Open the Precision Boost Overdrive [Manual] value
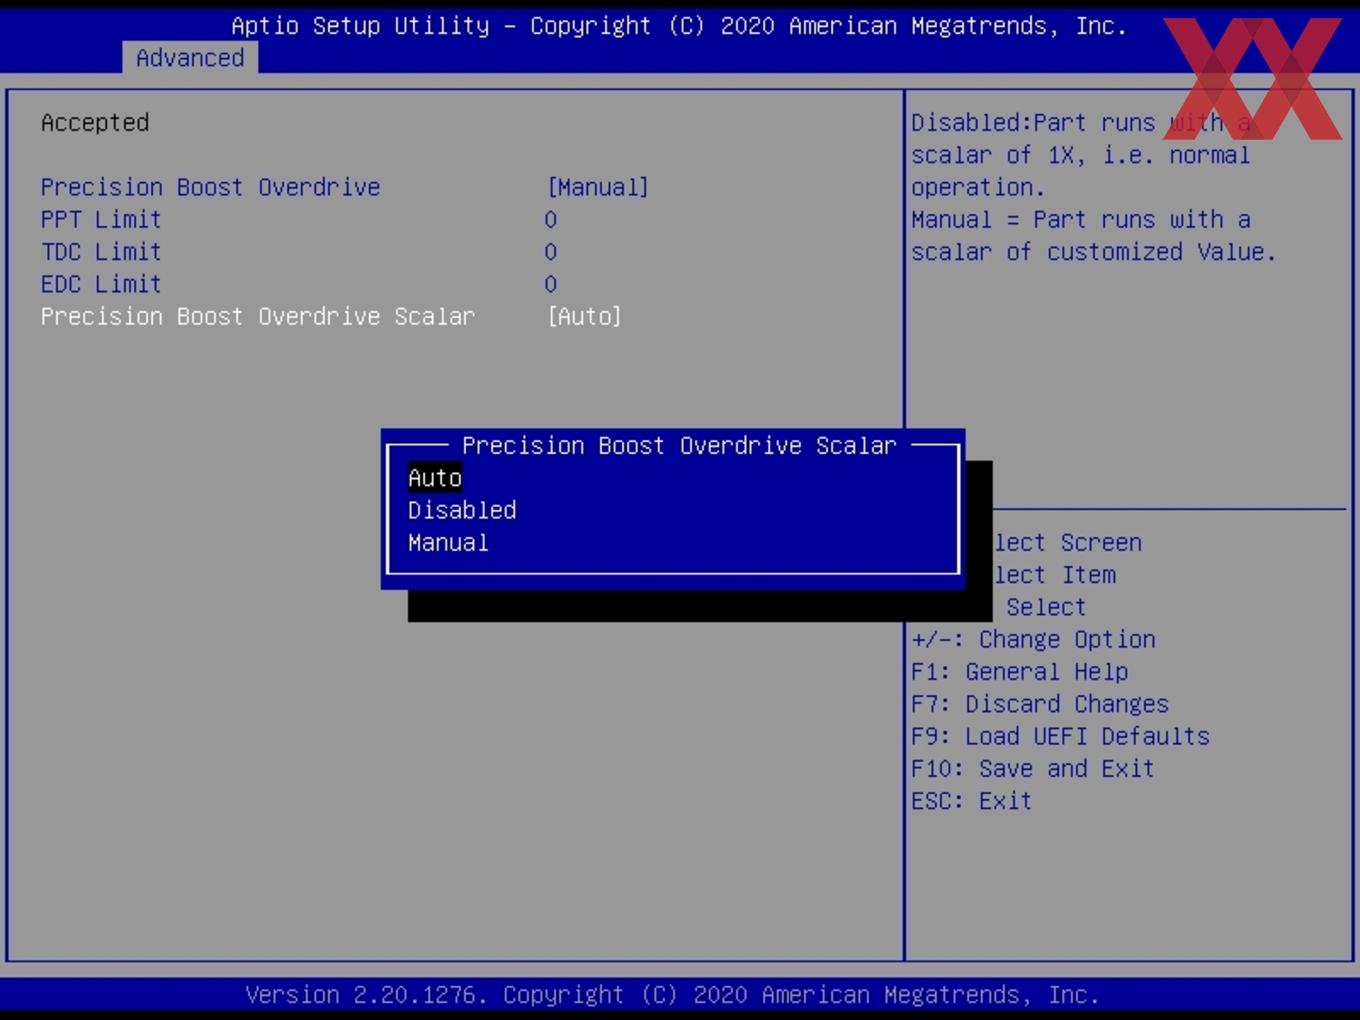Image resolution: width=1360 pixels, height=1020 pixels. coord(598,187)
